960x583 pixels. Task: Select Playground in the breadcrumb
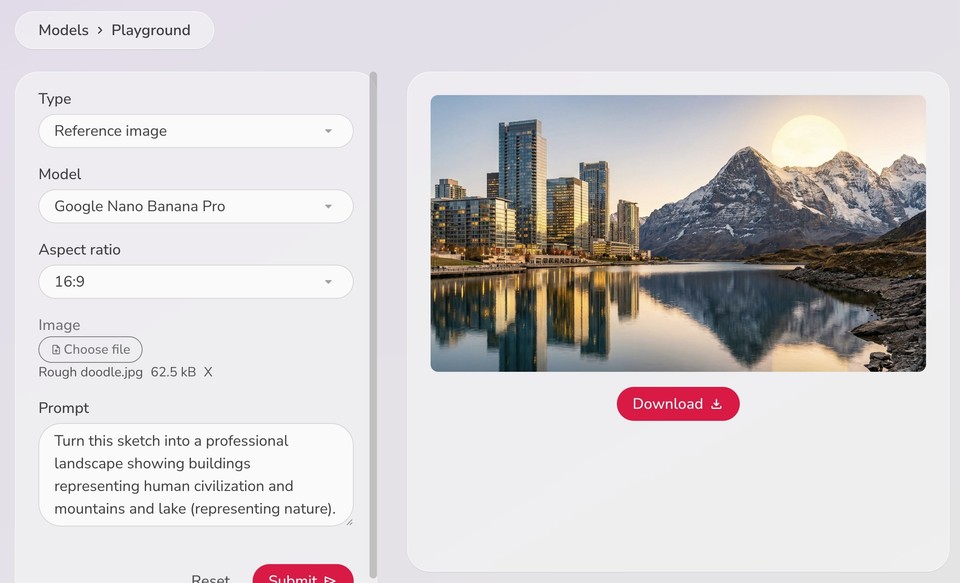pos(151,30)
